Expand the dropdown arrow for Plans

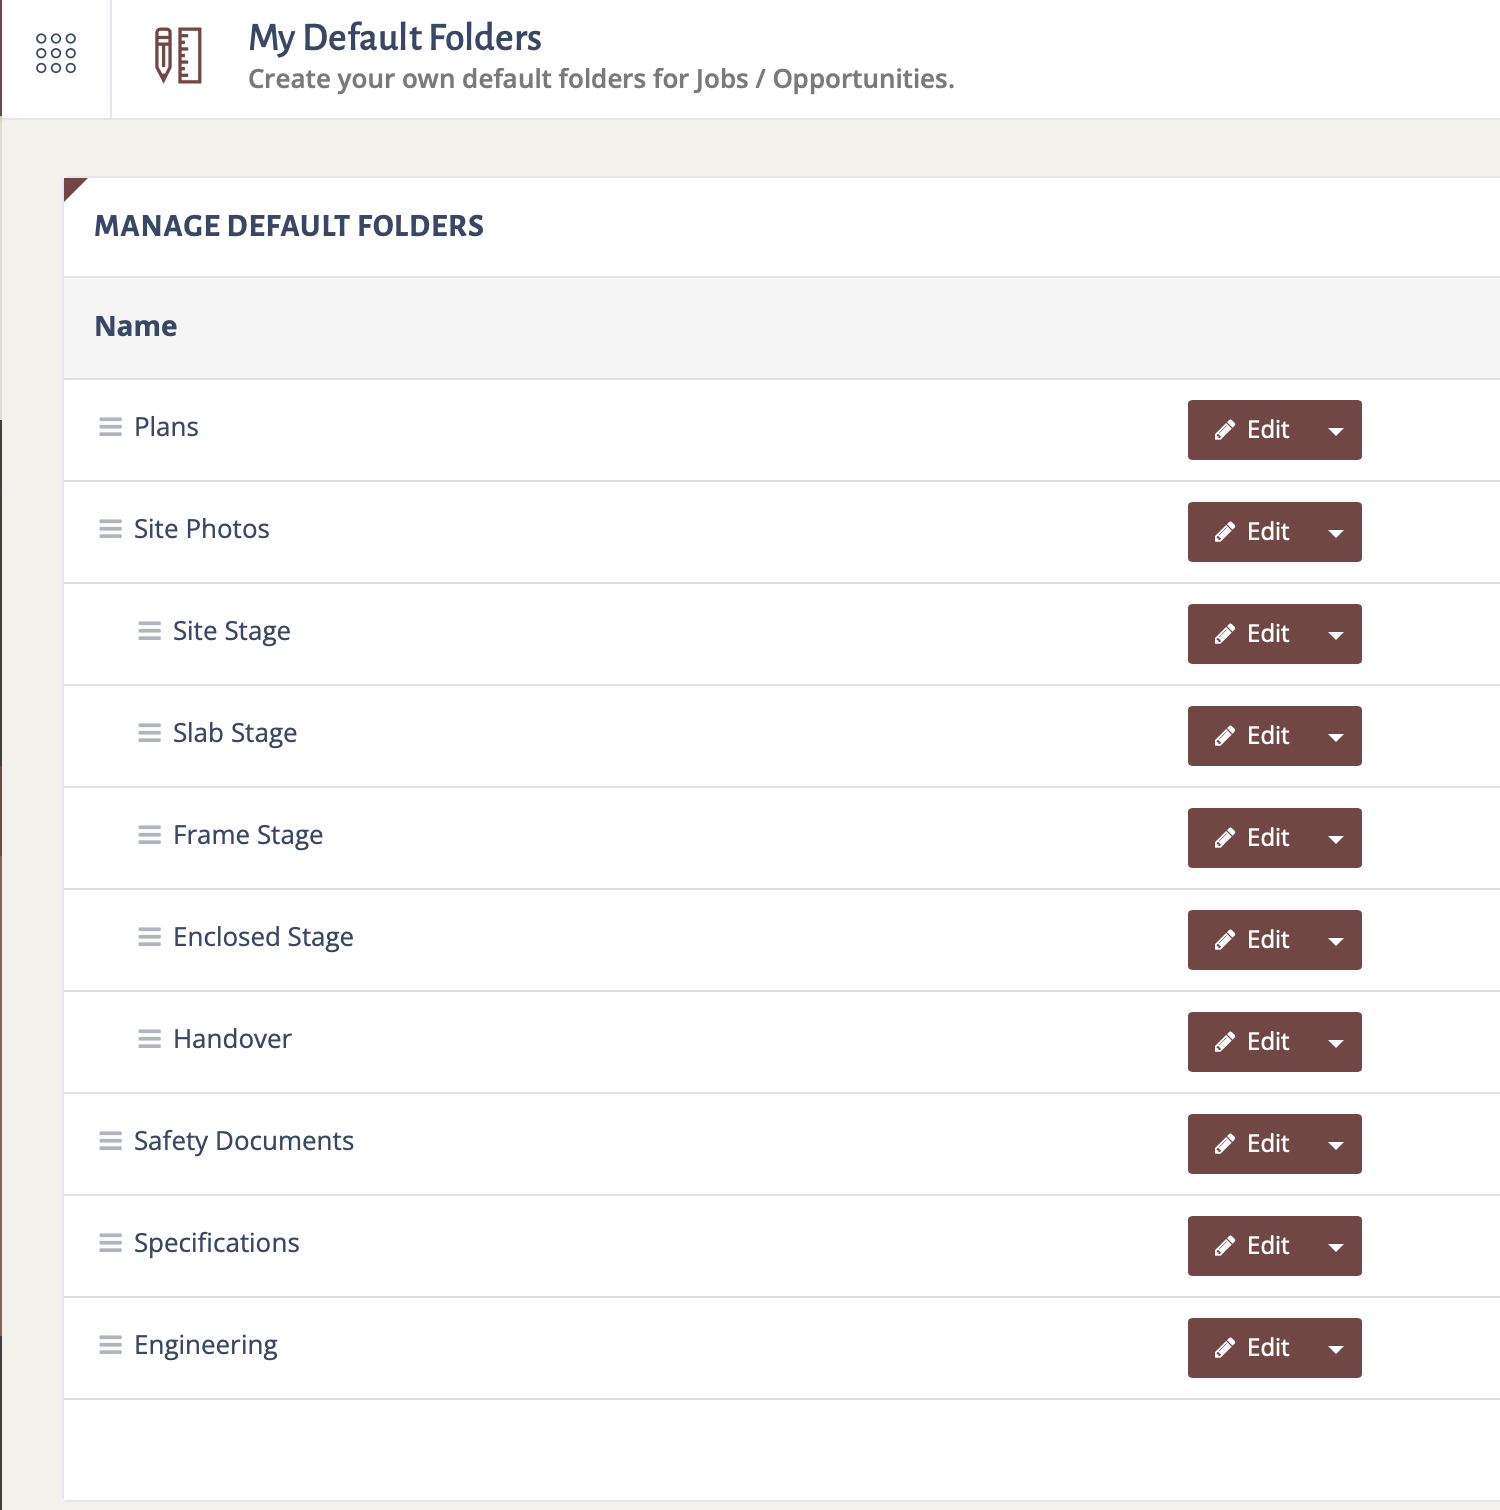click(x=1336, y=430)
